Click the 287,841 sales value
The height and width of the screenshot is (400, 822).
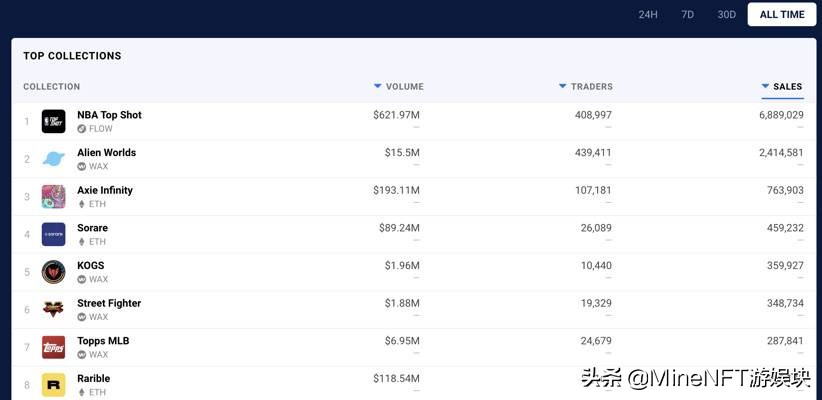[x=785, y=341]
